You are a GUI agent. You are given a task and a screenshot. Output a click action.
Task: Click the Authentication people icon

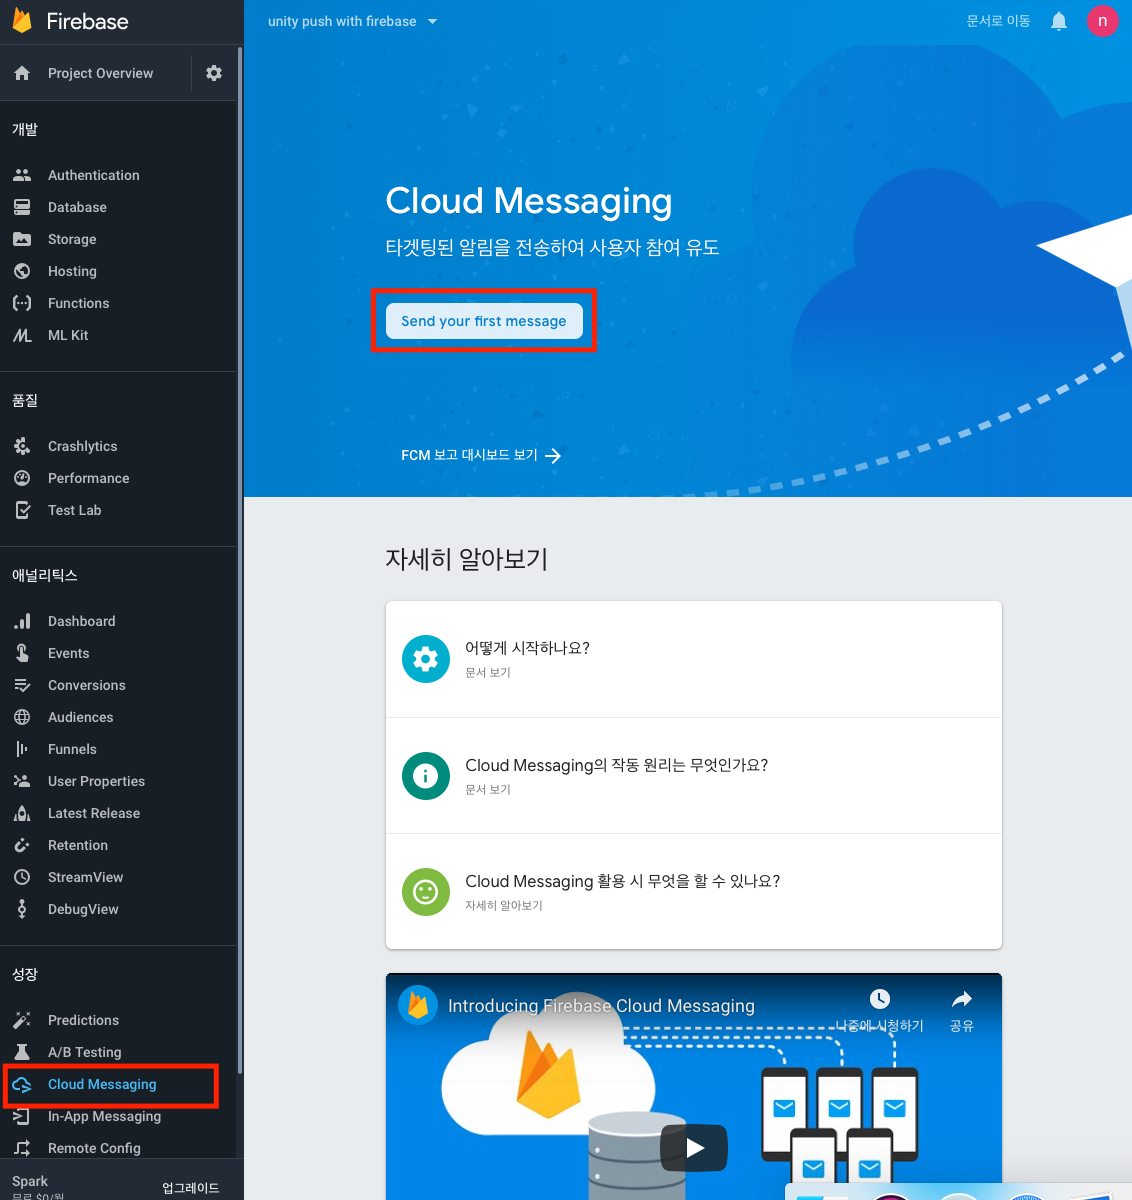coord(22,175)
